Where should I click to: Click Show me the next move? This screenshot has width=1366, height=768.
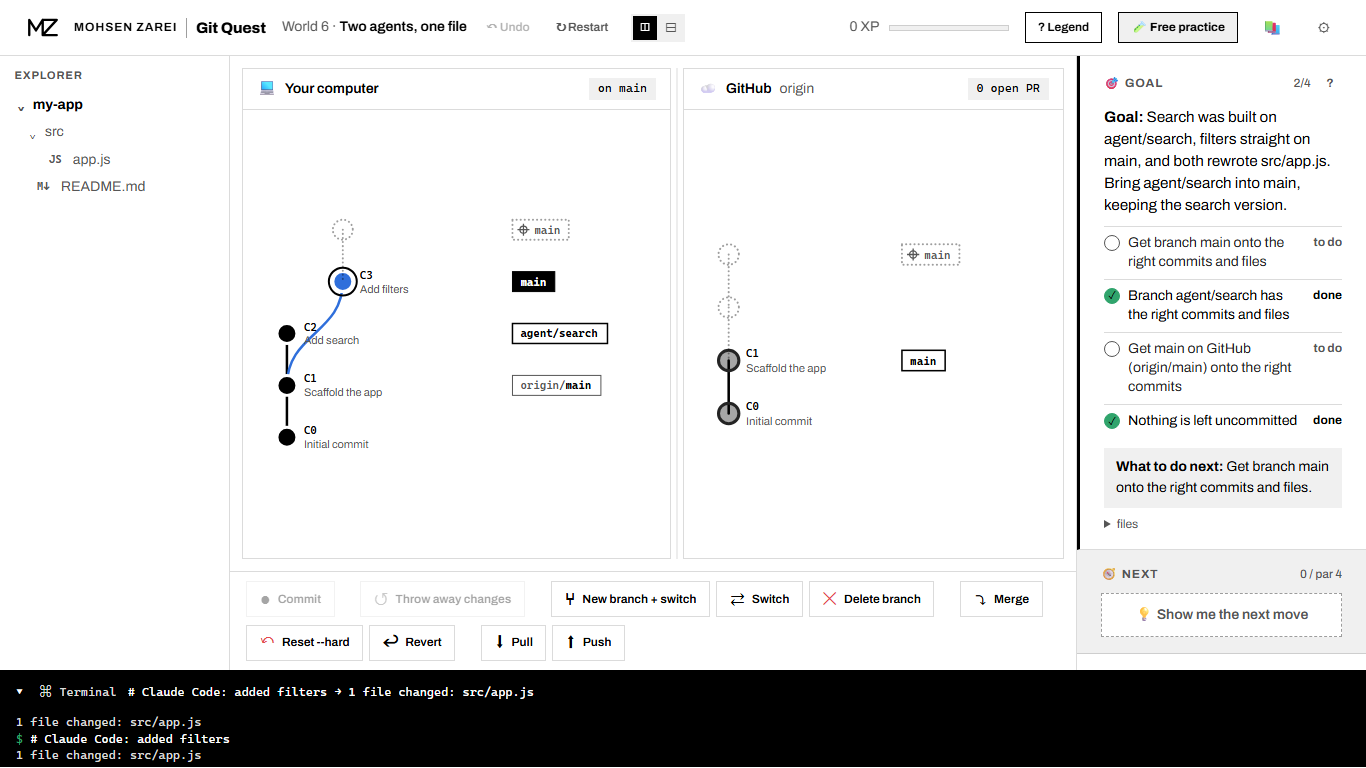[1221, 614]
